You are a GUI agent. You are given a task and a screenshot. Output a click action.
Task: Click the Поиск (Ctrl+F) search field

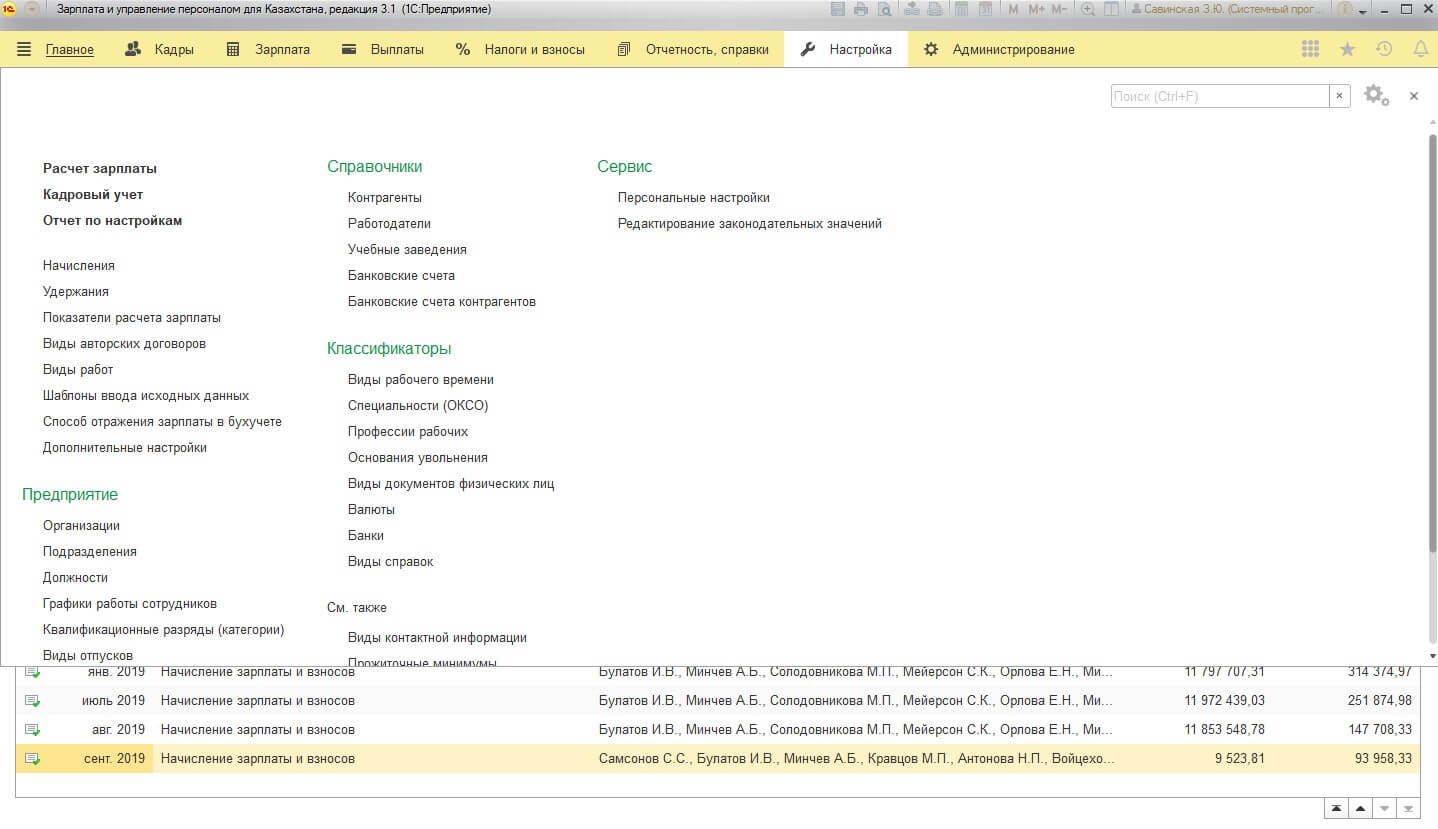click(1220, 96)
